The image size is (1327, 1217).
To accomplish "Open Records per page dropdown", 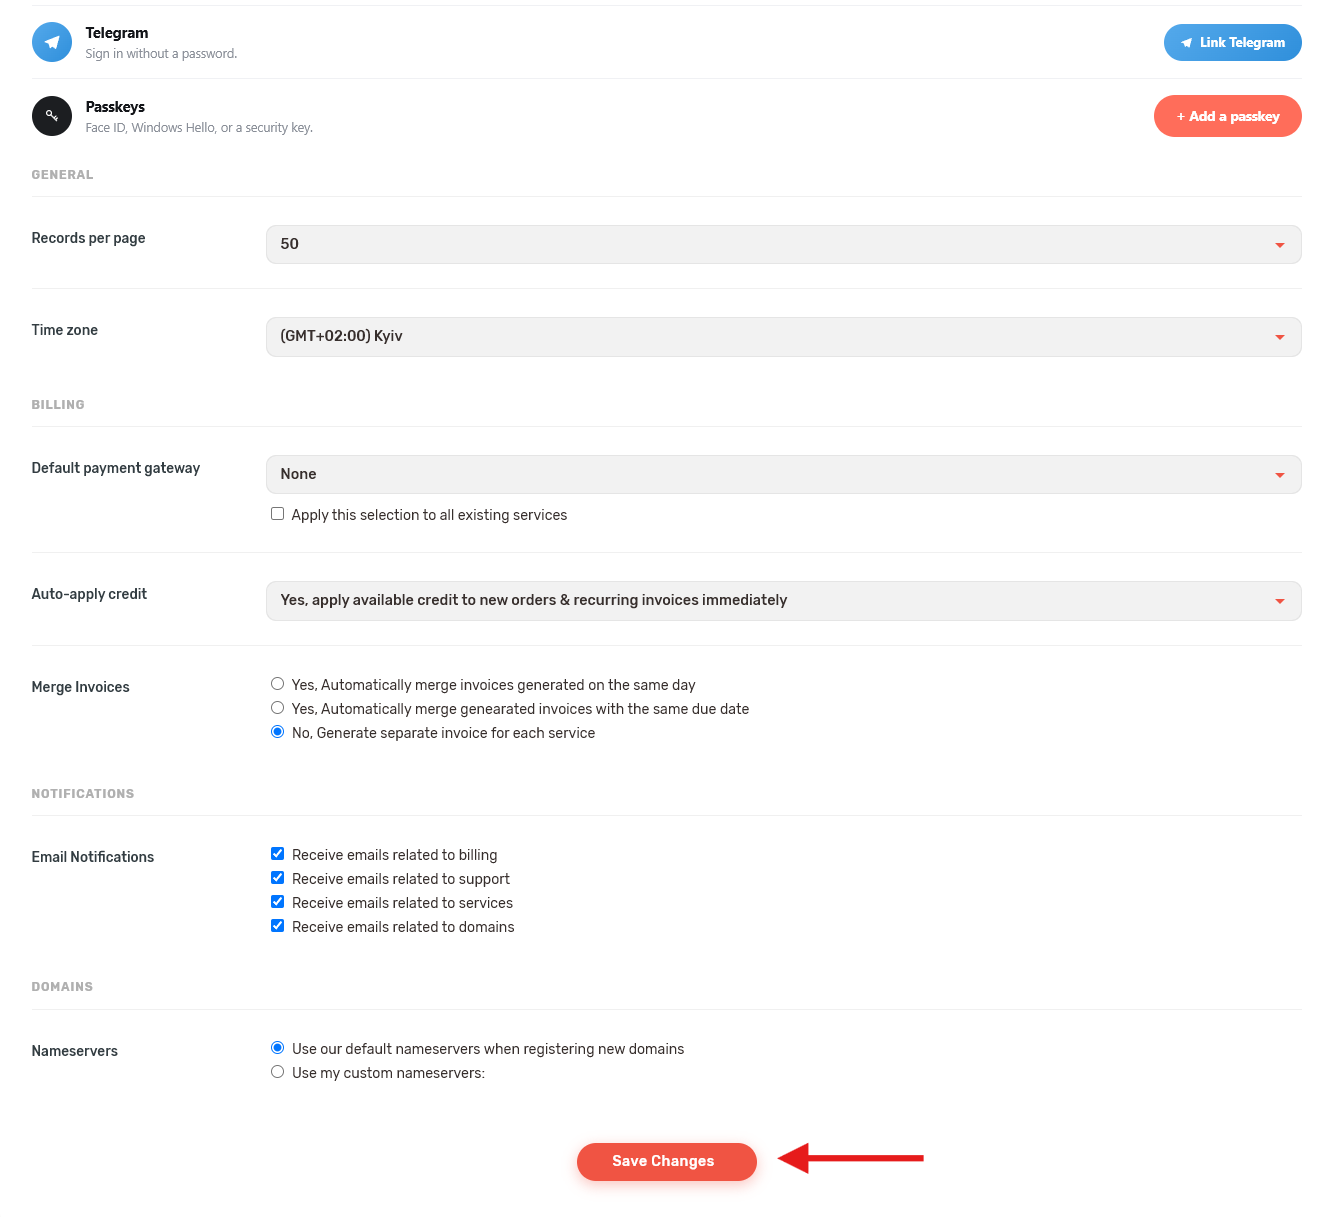I will coord(783,244).
